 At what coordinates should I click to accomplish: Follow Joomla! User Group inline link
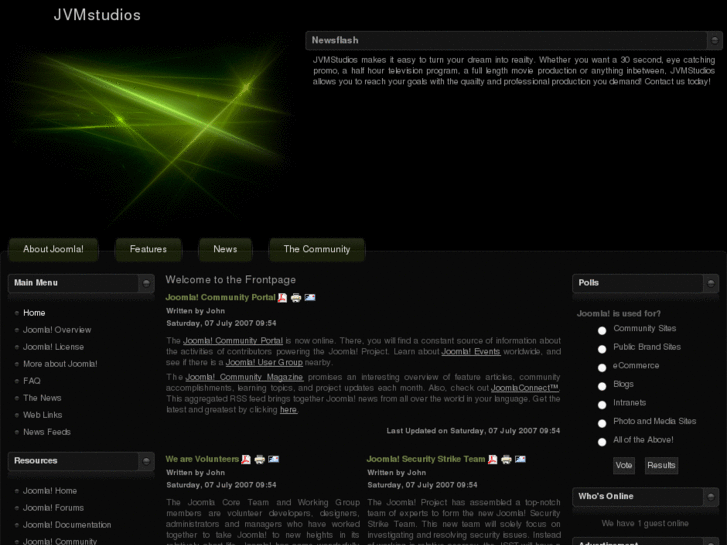(x=264, y=362)
